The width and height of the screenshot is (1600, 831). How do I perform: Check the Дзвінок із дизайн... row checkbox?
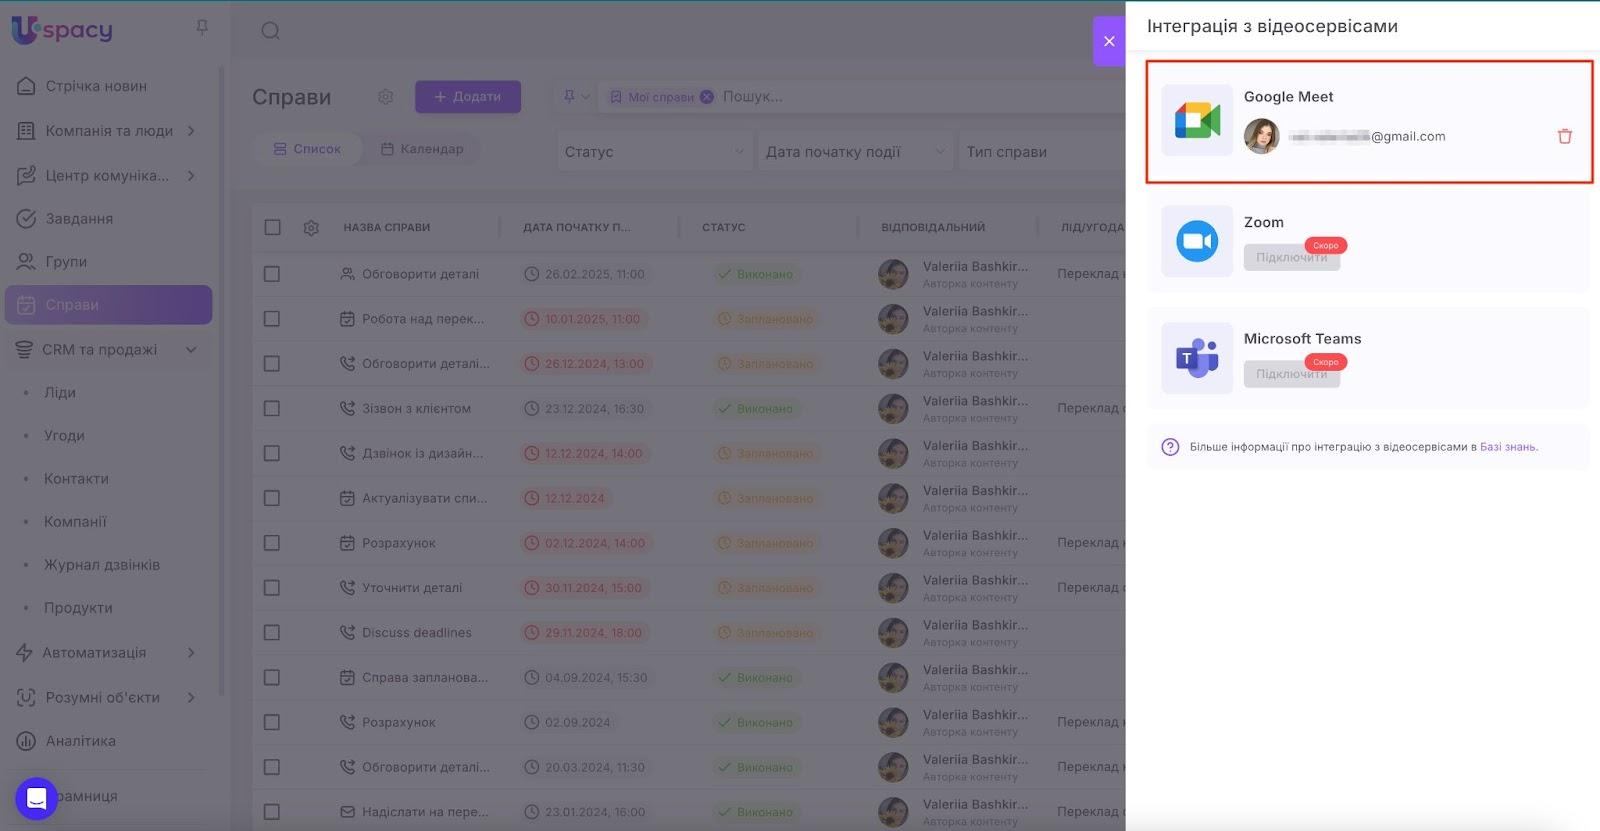coord(272,453)
